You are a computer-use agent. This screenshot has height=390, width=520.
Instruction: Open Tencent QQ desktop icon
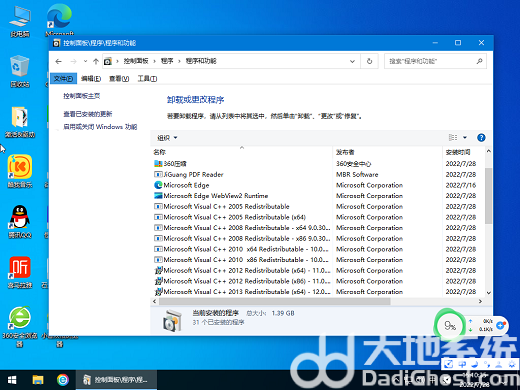(x=20, y=221)
